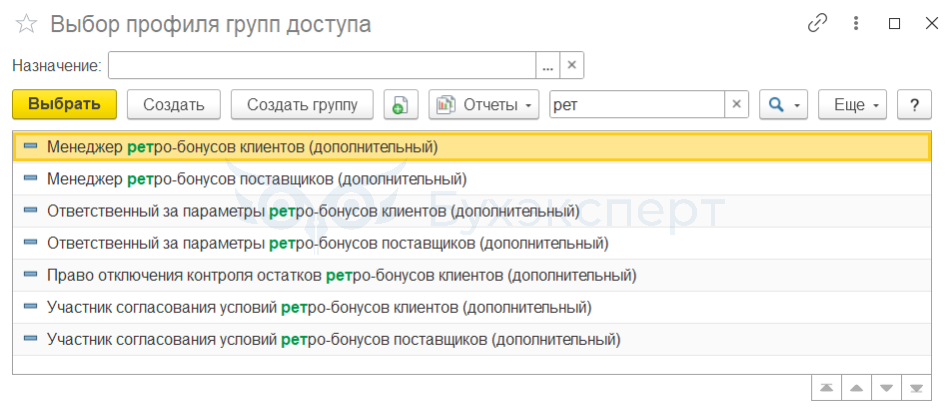Open help with the question mark
The width and height of the screenshot is (950, 412).
click(914, 105)
